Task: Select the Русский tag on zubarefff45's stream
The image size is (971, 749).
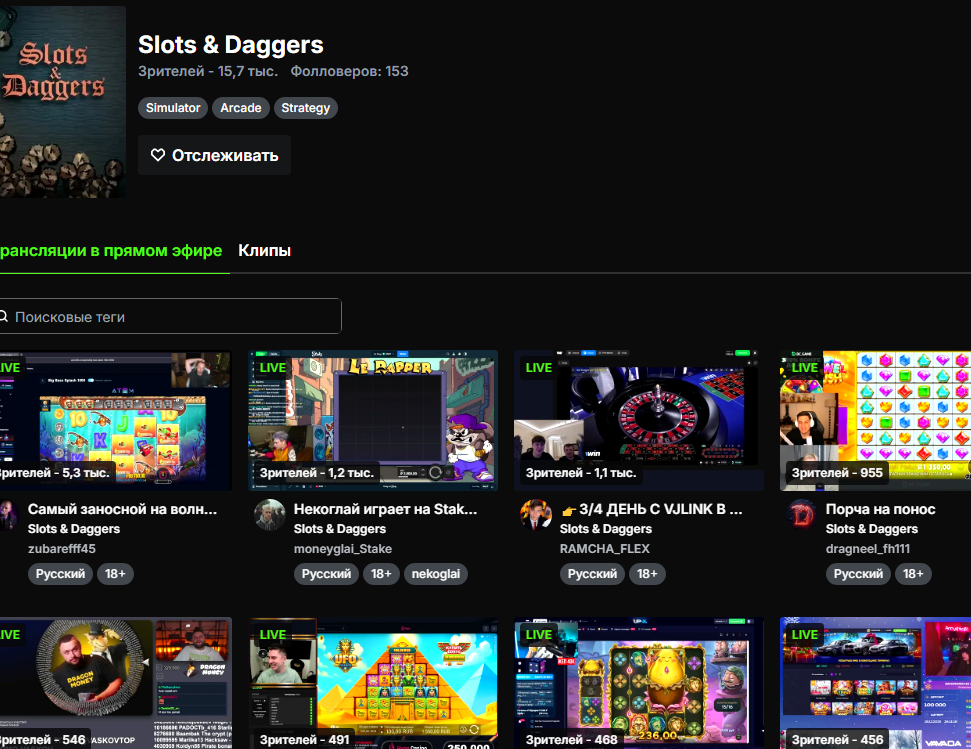Action: 60,574
